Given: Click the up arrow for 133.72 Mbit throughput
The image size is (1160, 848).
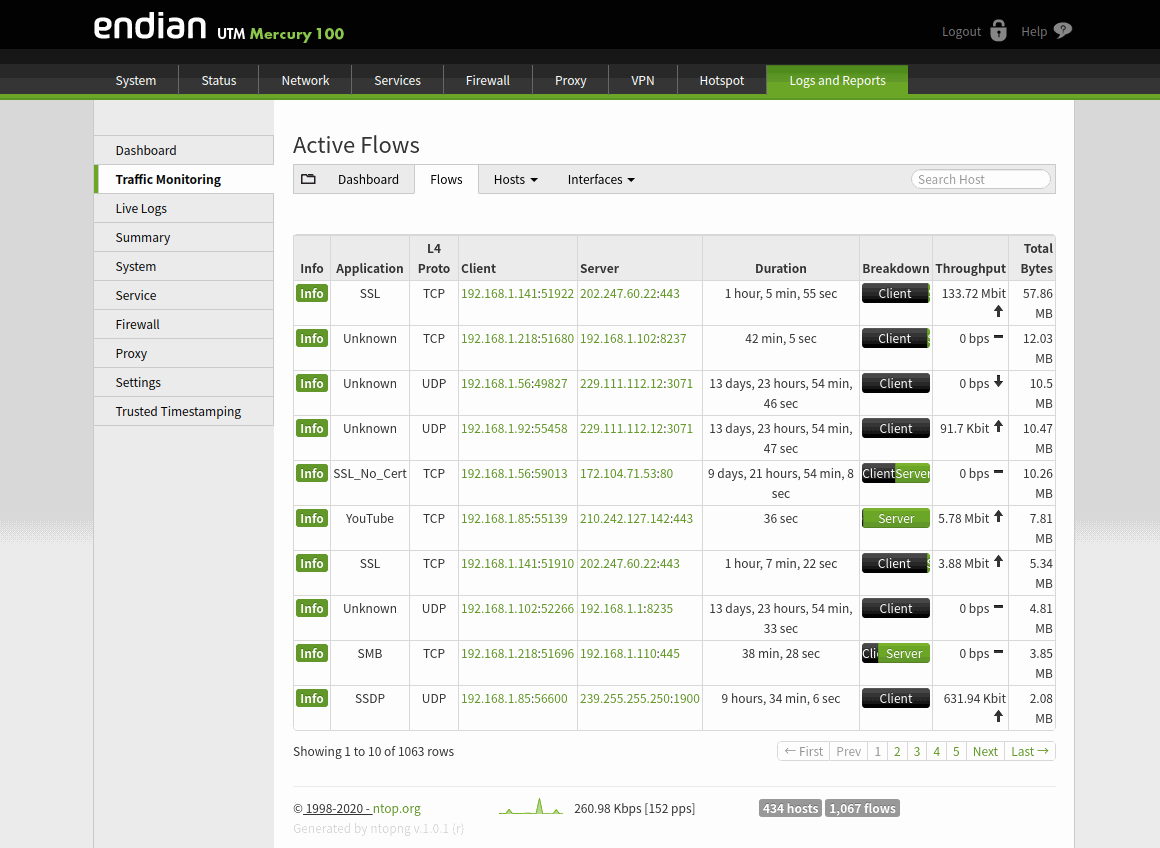Looking at the screenshot, I should [998, 312].
